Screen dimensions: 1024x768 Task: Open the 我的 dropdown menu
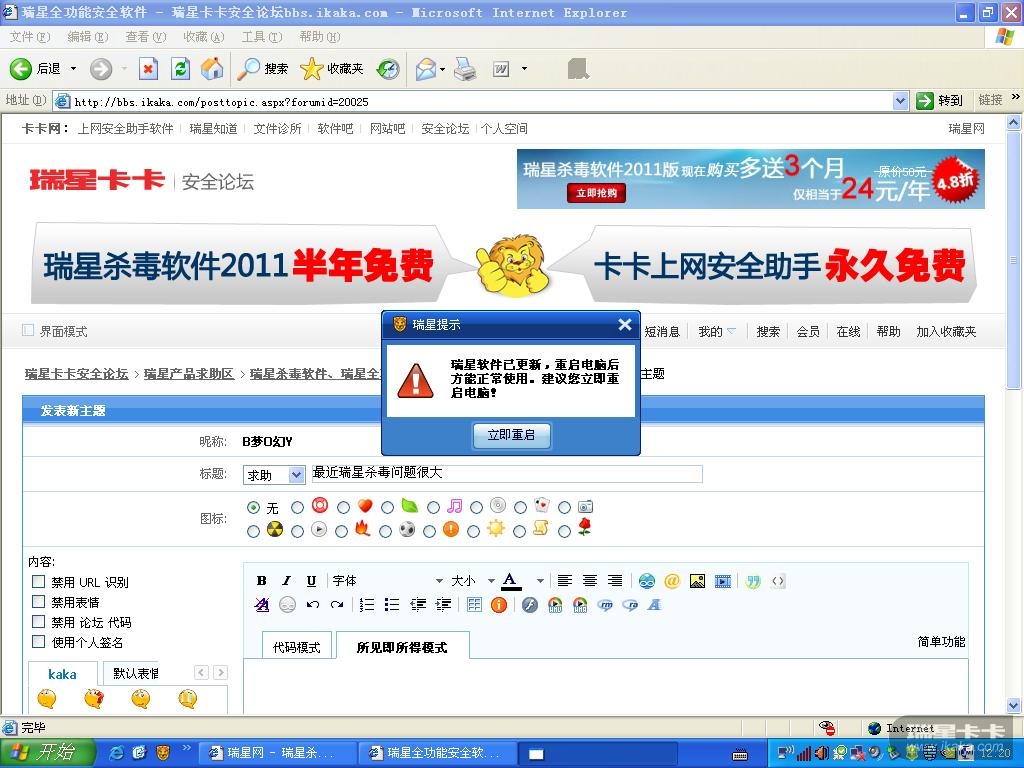pyautogui.click(x=716, y=332)
